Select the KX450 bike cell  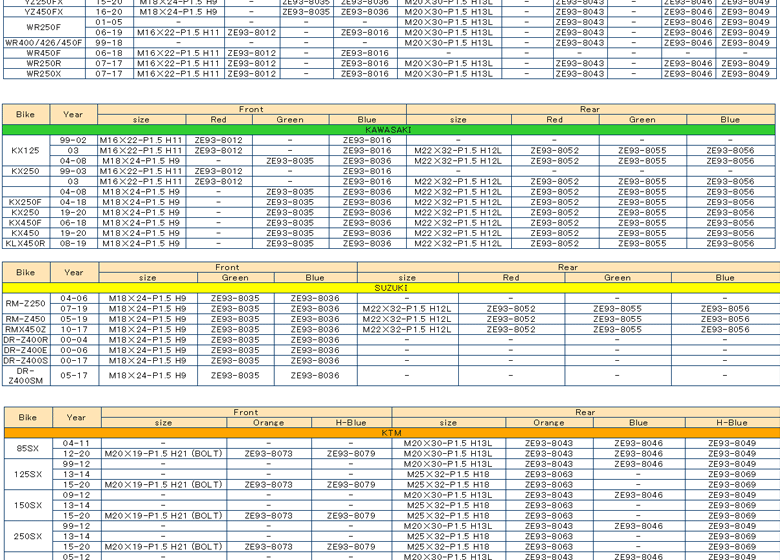coord(26,233)
